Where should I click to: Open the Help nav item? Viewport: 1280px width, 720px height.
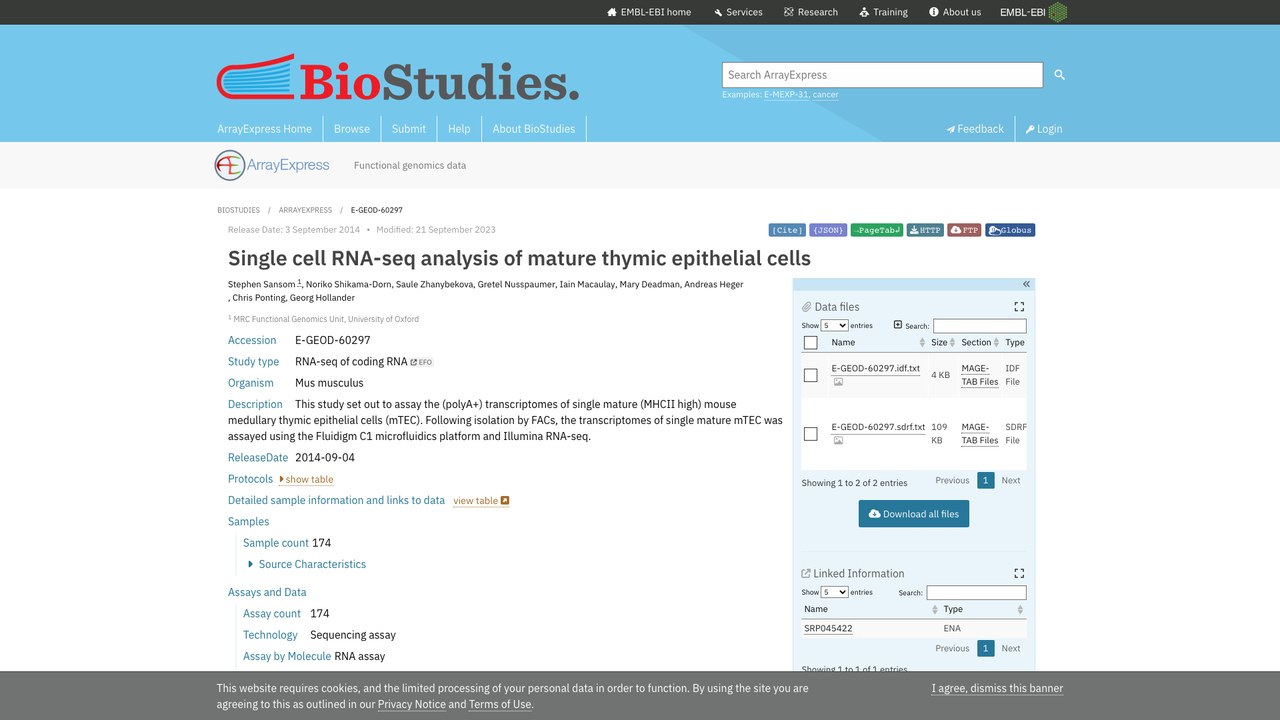pos(459,129)
